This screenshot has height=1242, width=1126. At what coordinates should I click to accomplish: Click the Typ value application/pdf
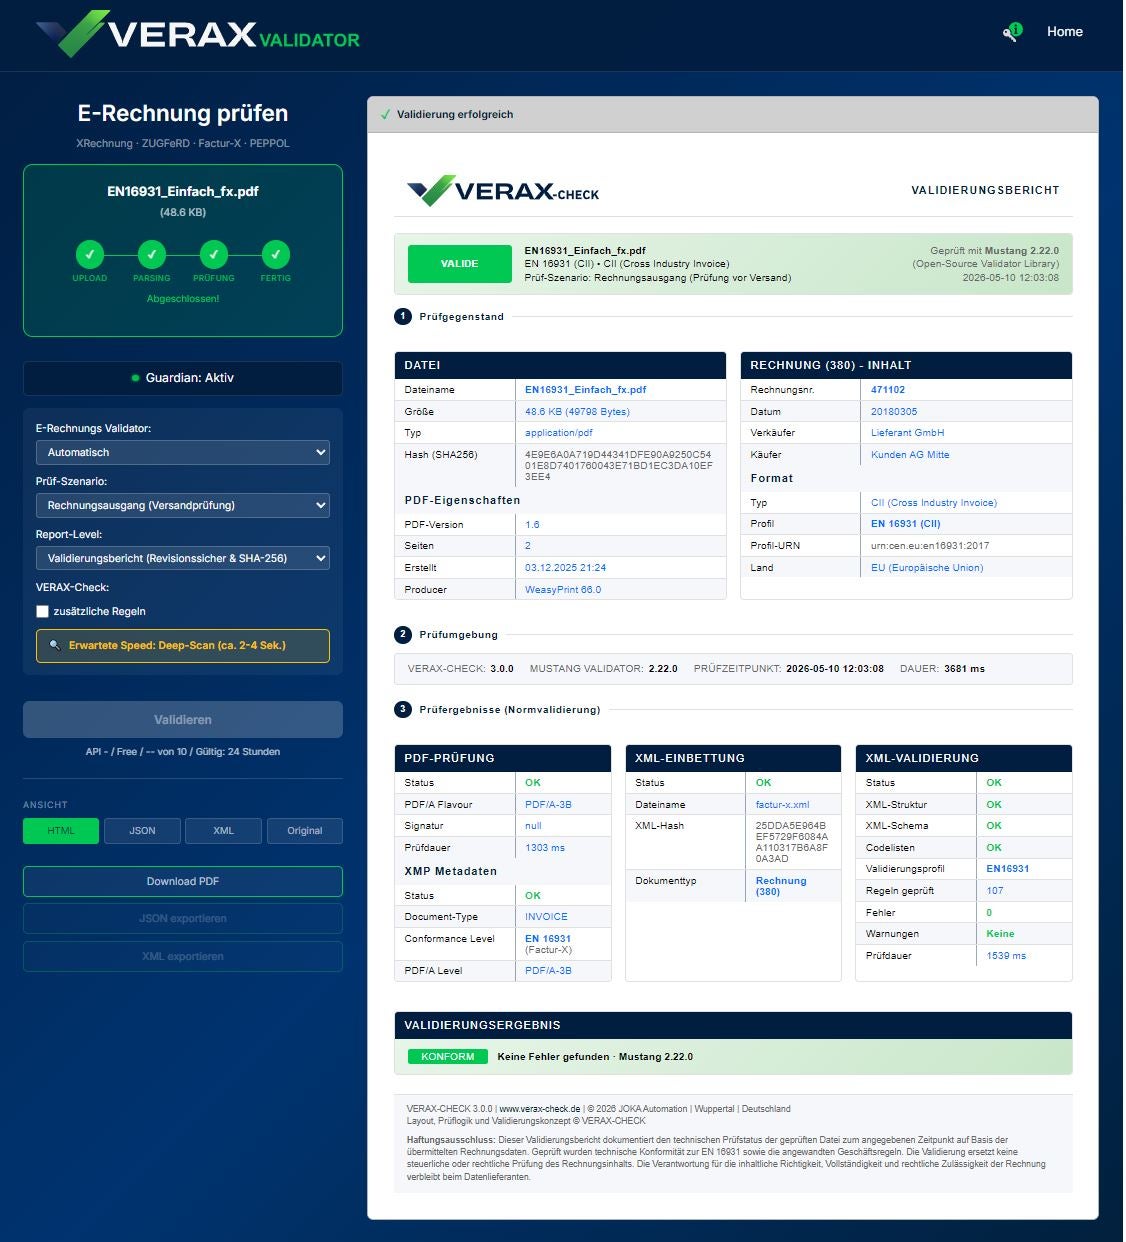(x=558, y=433)
